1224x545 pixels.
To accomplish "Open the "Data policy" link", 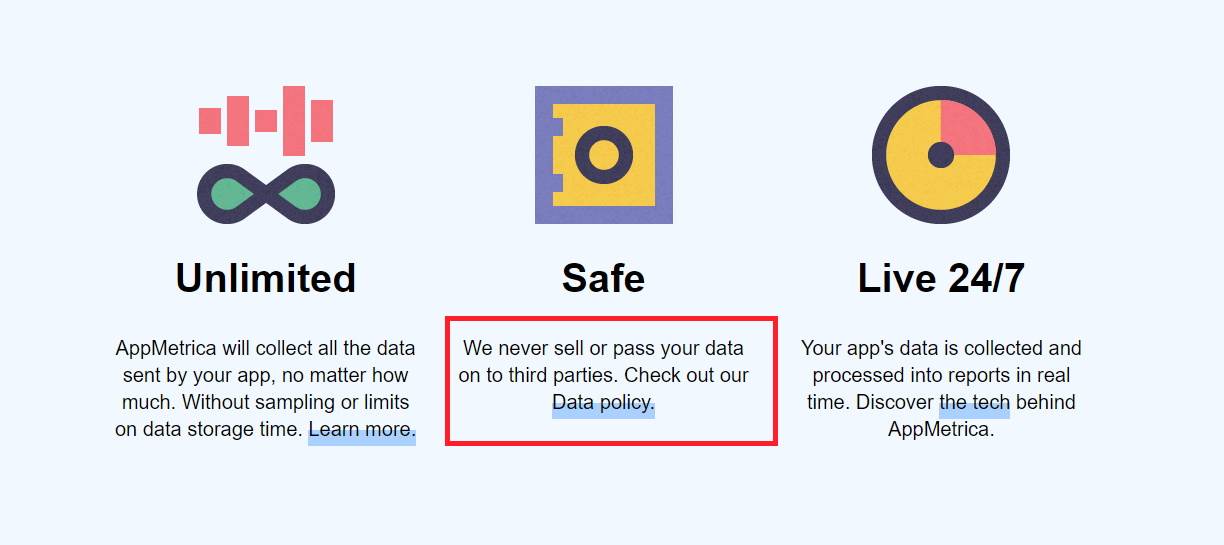I will point(603,403).
